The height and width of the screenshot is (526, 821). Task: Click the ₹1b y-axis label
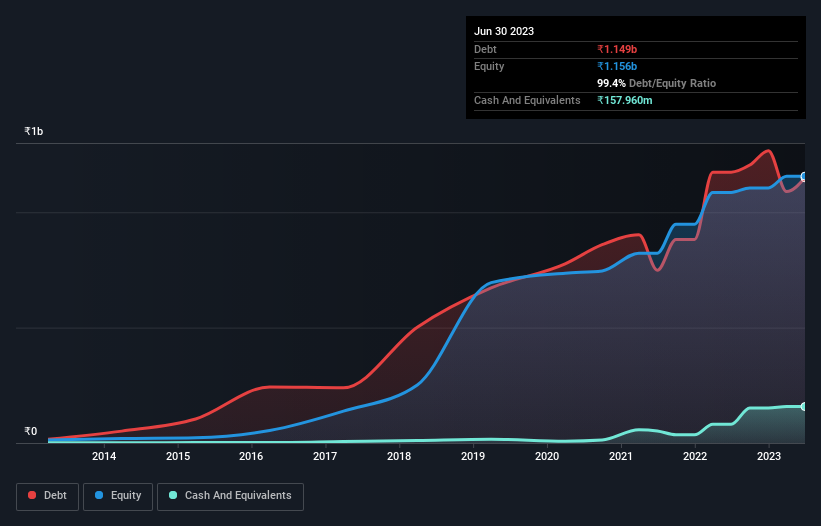[34, 131]
